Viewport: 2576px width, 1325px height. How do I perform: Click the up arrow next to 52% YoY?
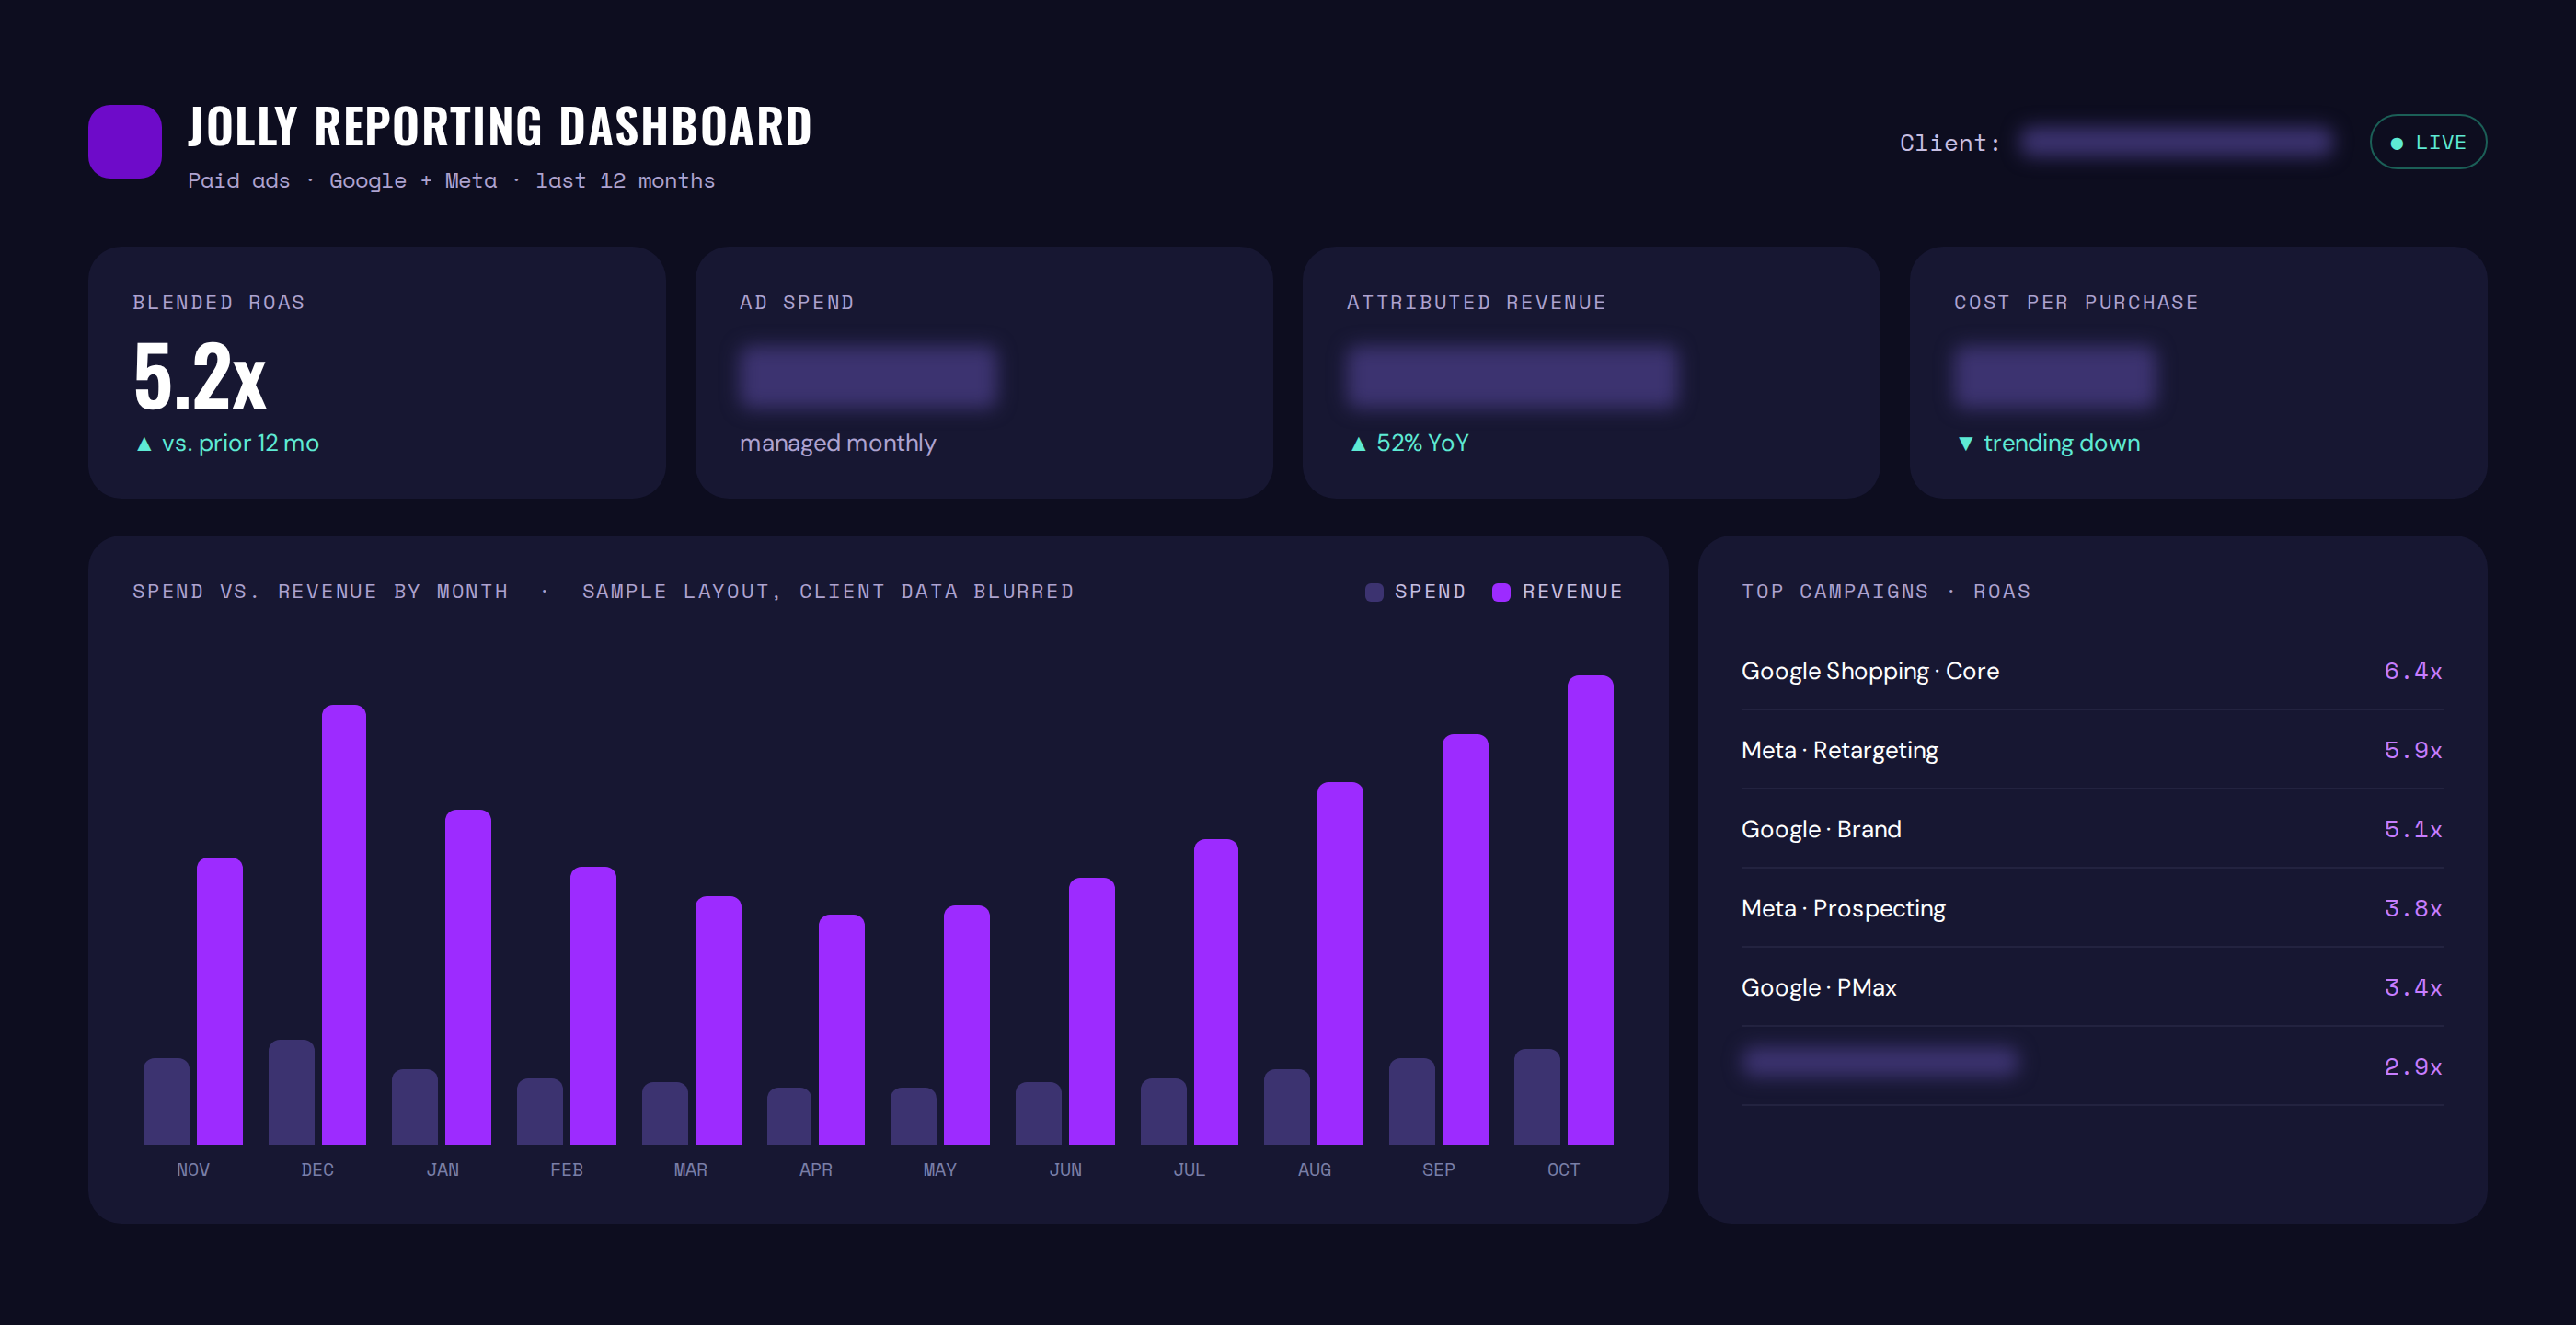pyautogui.click(x=1358, y=444)
